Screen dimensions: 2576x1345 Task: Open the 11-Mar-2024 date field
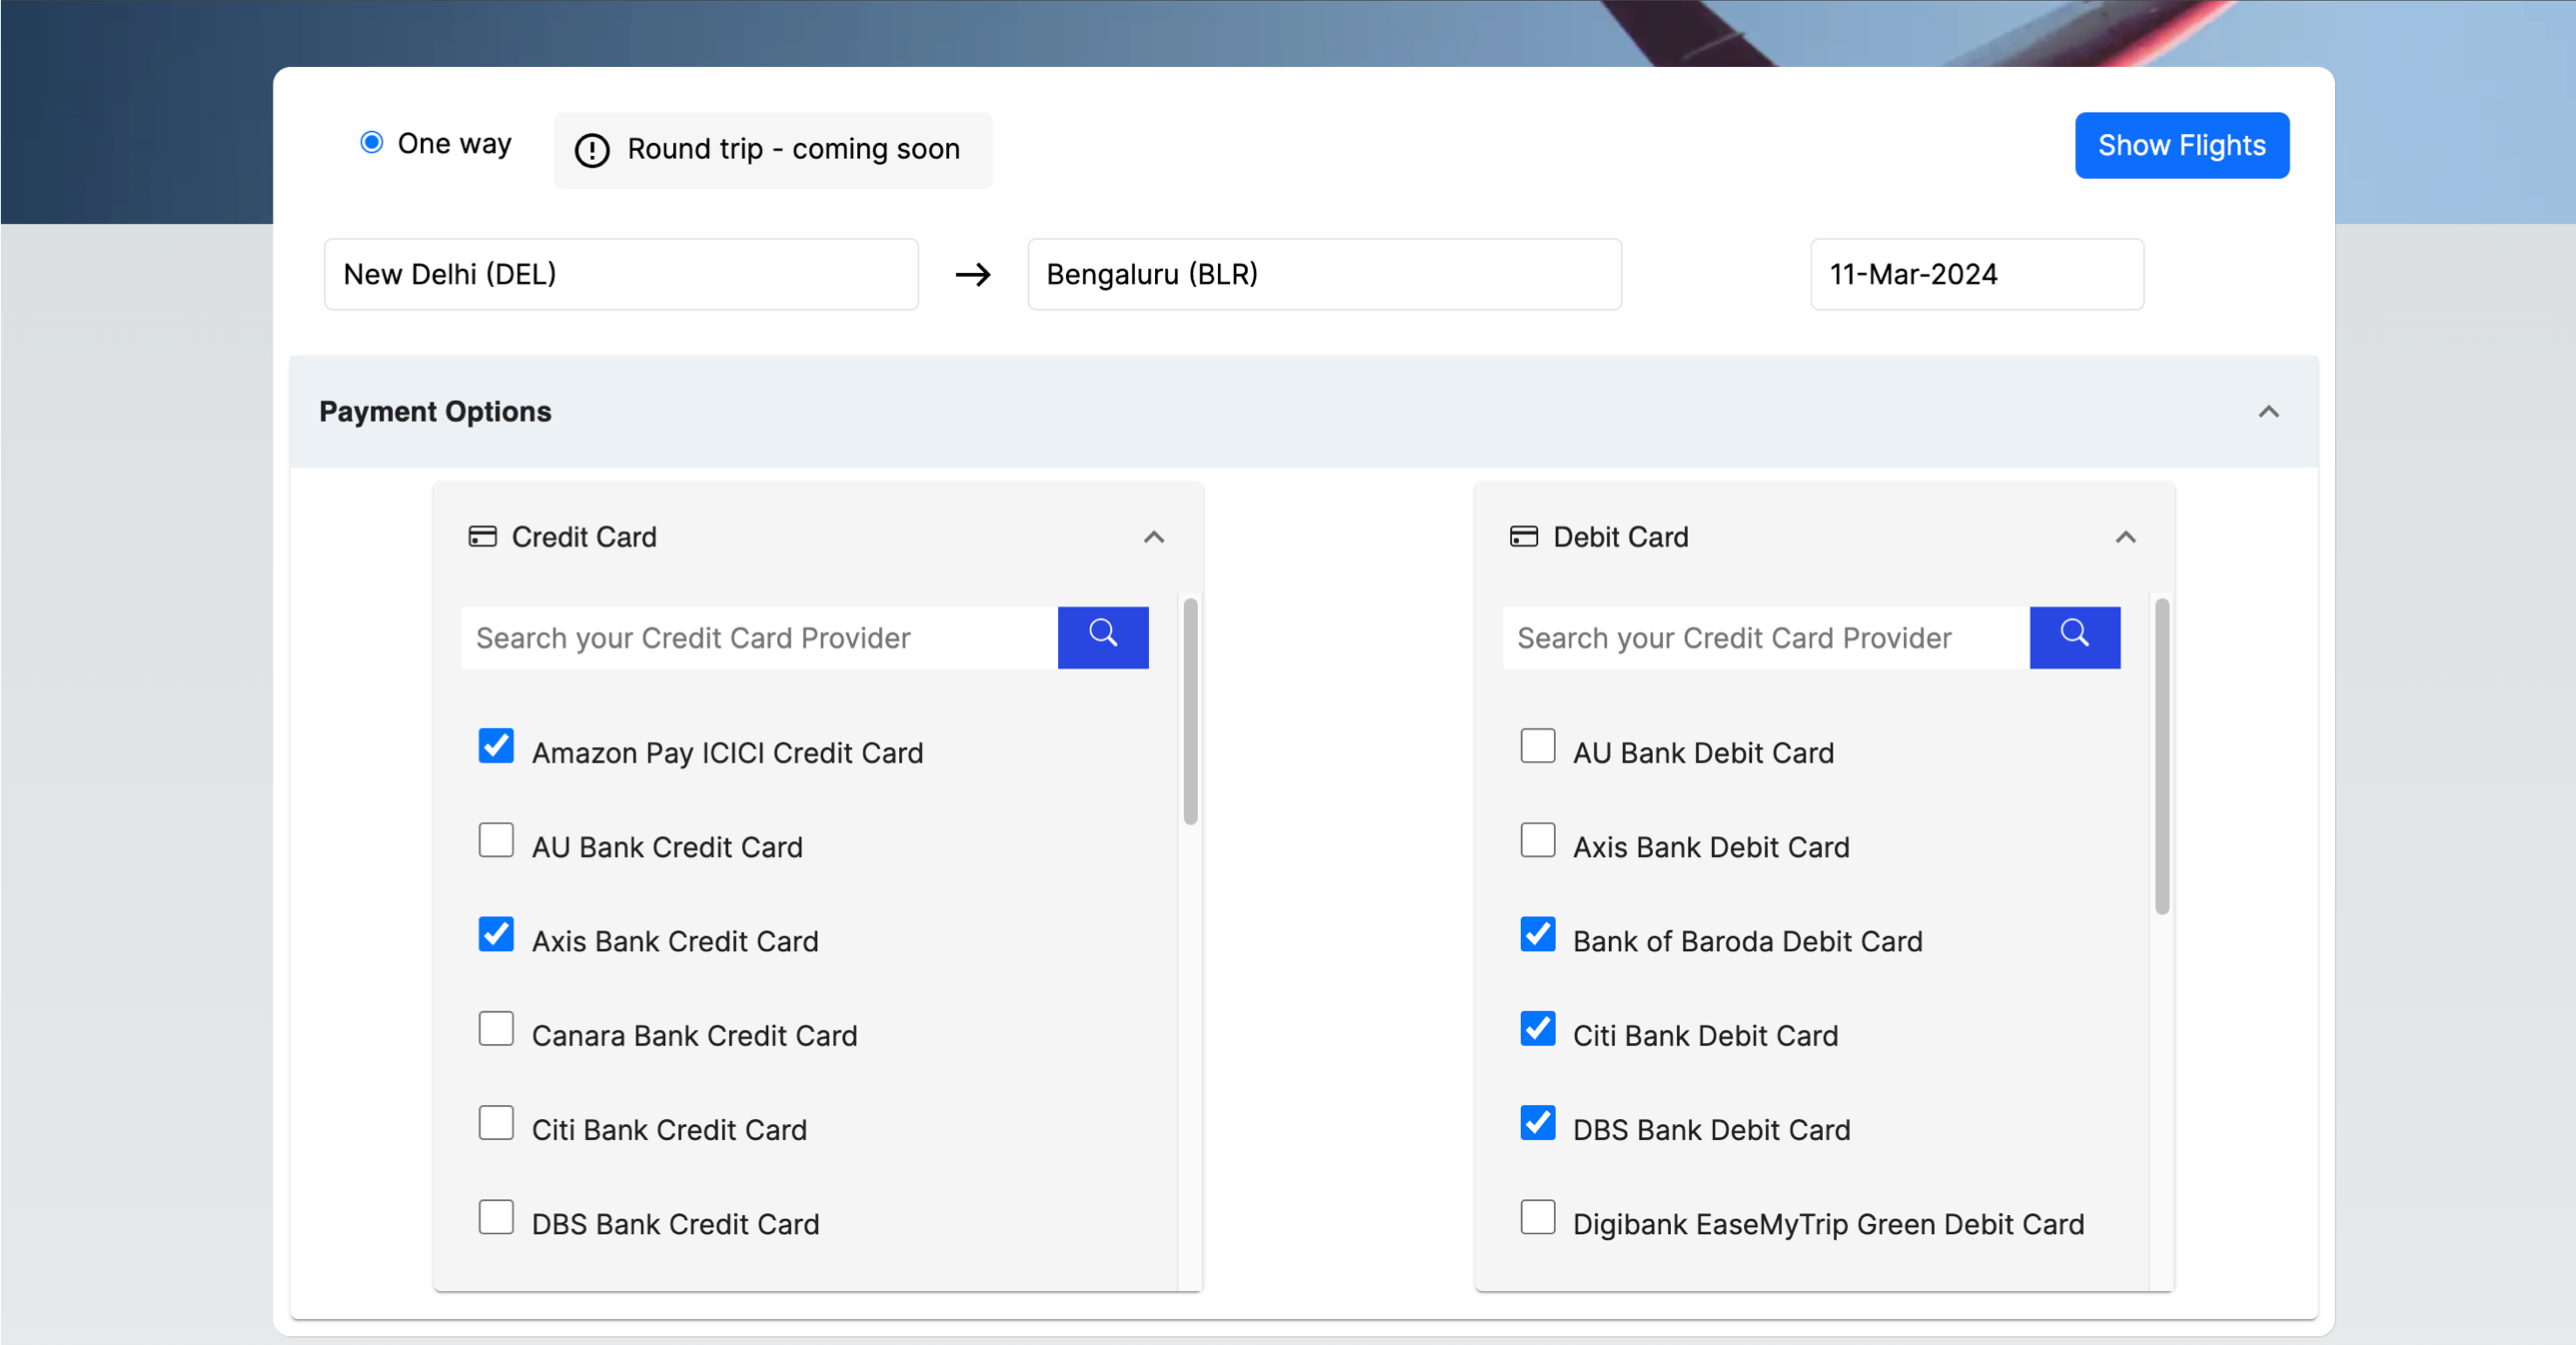[1976, 274]
